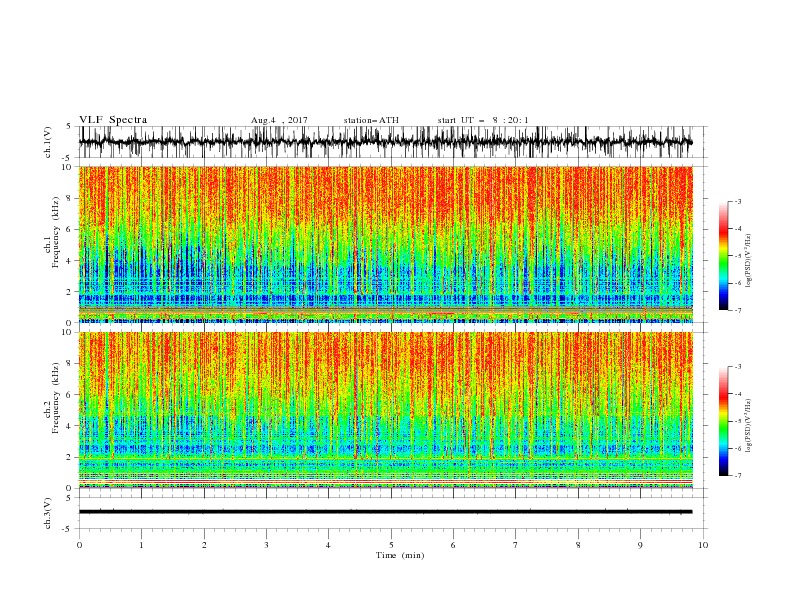Click the "10" kHz tick on the ch.2 spectrogram axis

point(68,332)
